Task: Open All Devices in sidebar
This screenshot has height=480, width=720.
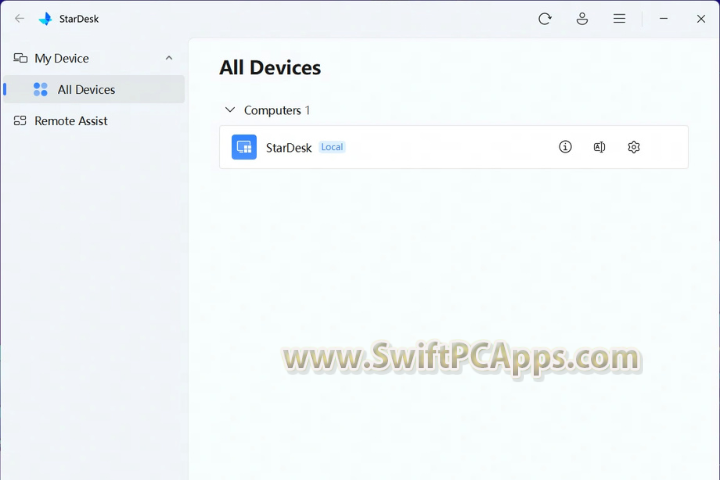Action: click(94, 89)
